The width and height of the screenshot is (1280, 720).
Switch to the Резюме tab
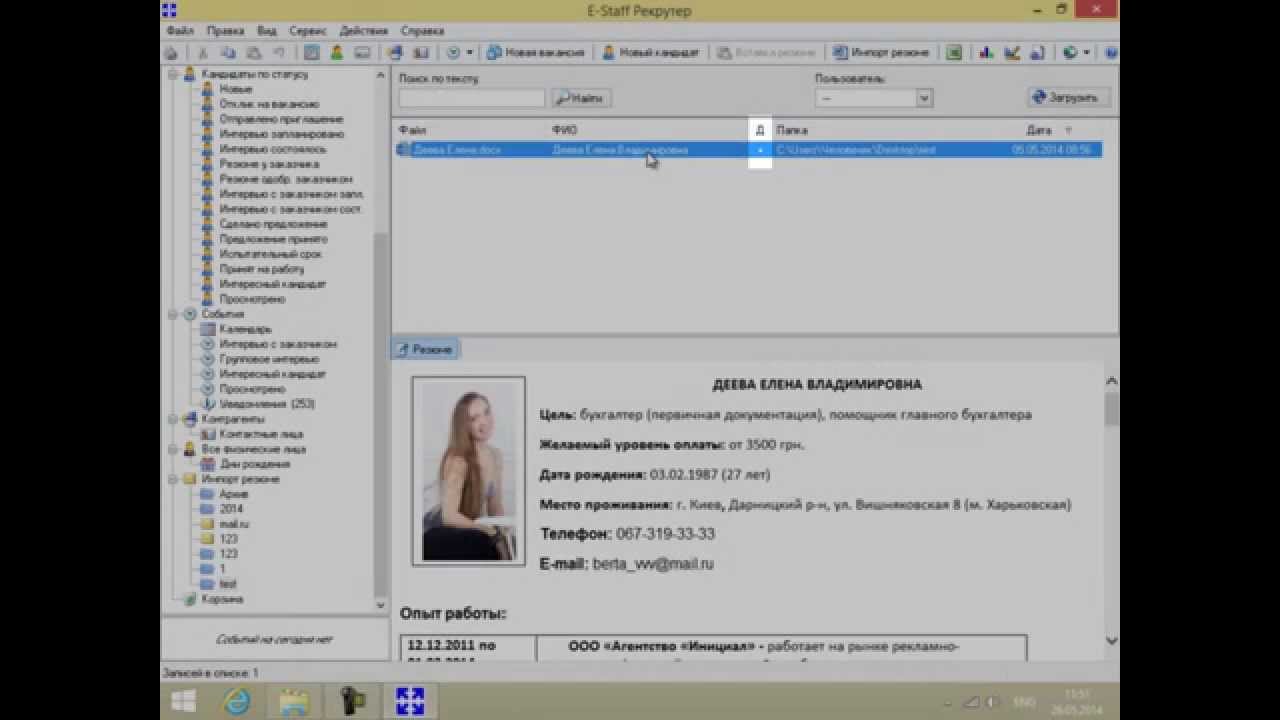[424, 349]
